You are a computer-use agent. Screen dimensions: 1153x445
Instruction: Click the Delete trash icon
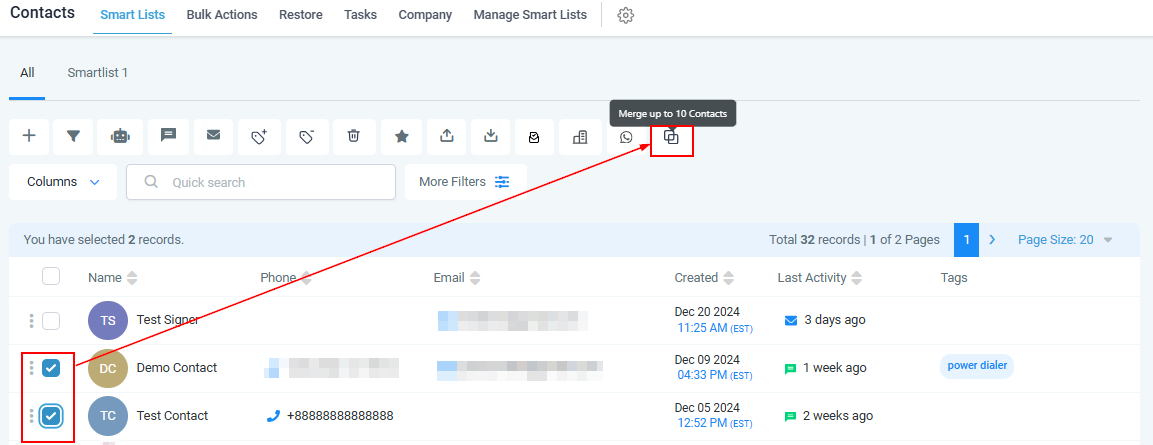point(354,137)
